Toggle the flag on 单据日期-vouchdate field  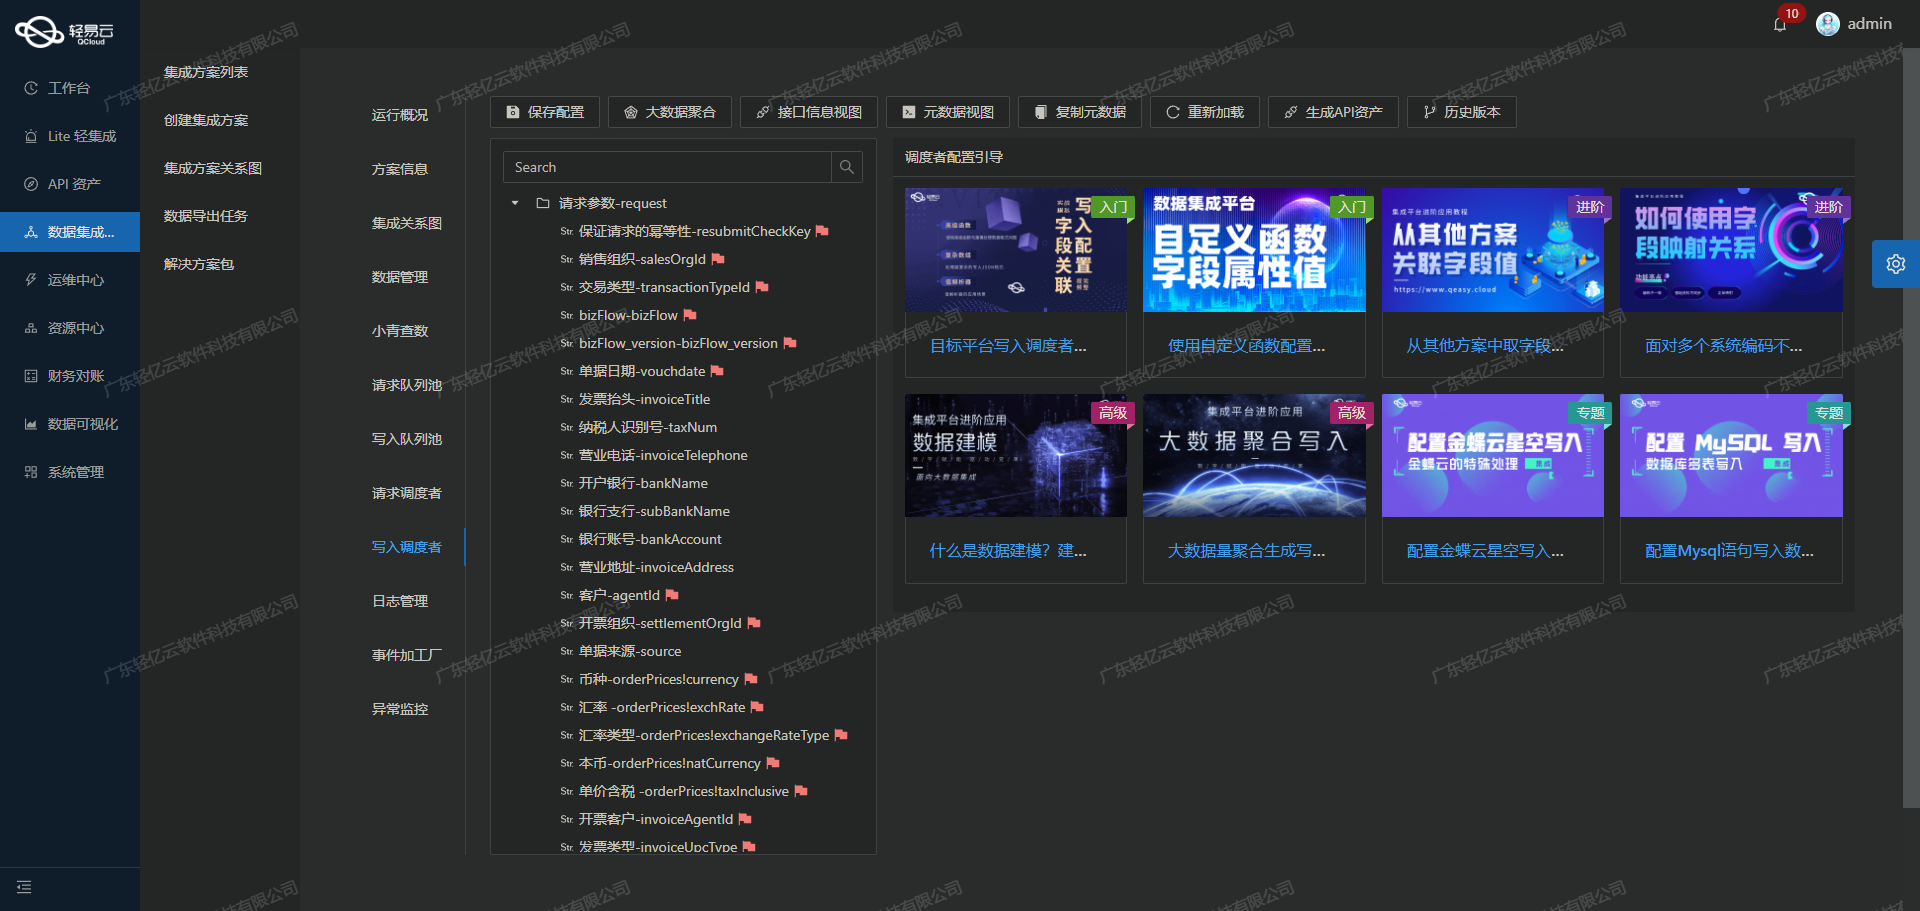(x=718, y=371)
